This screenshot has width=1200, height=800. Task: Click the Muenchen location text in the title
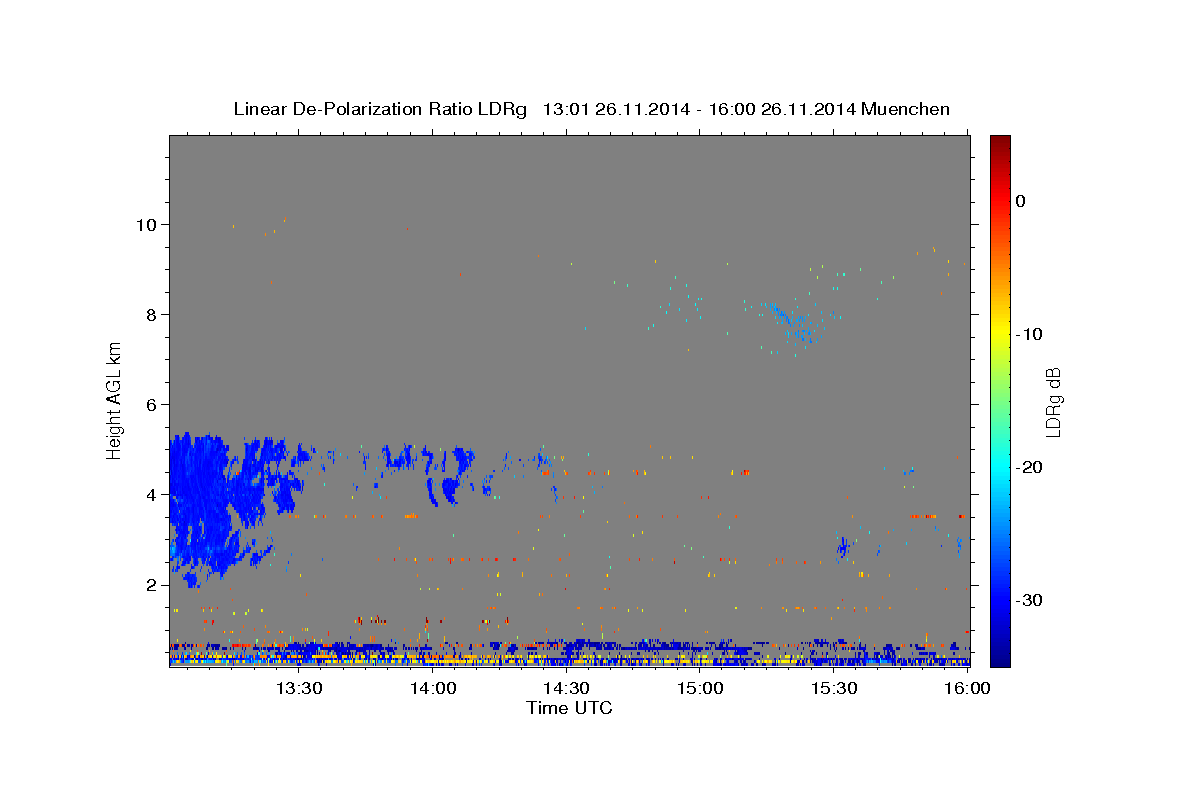click(905, 109)
